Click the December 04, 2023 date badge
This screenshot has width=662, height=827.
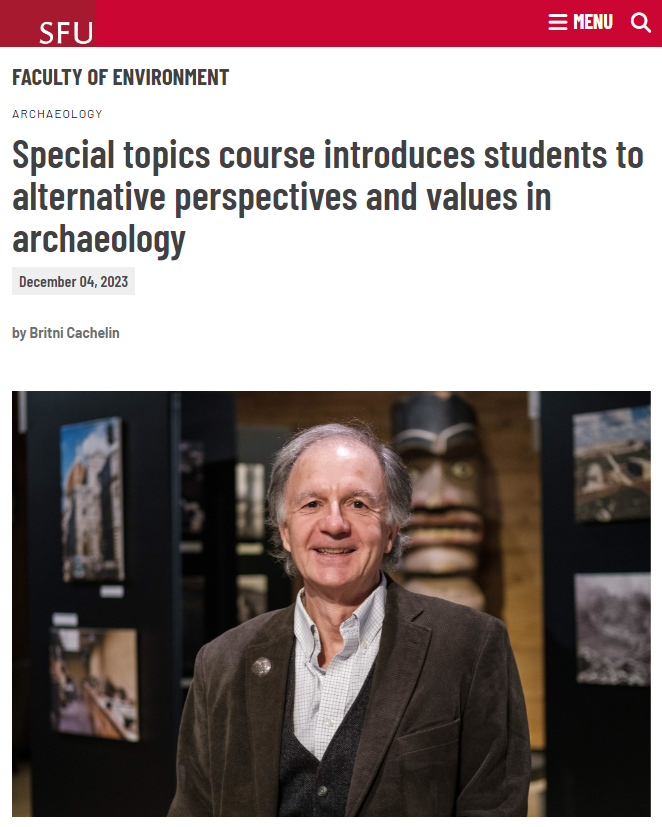click(72, 281)
